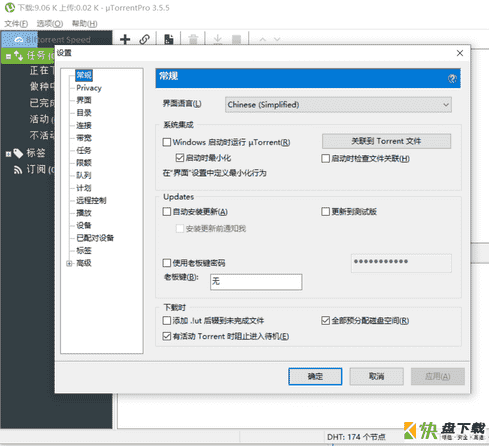
Task: Select 播放 in settings tree
Action: click(84, 213)
